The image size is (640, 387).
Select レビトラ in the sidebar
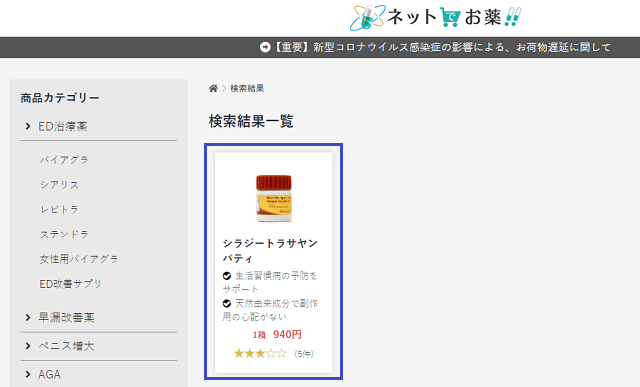pyautogui.click(x=59, y=209)
